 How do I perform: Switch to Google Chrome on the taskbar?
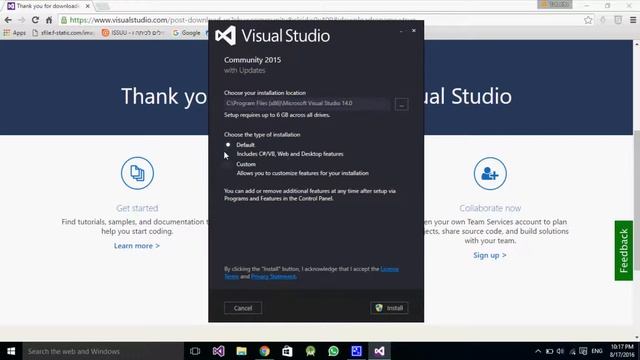pyautogui.click(x=264, y=351)
